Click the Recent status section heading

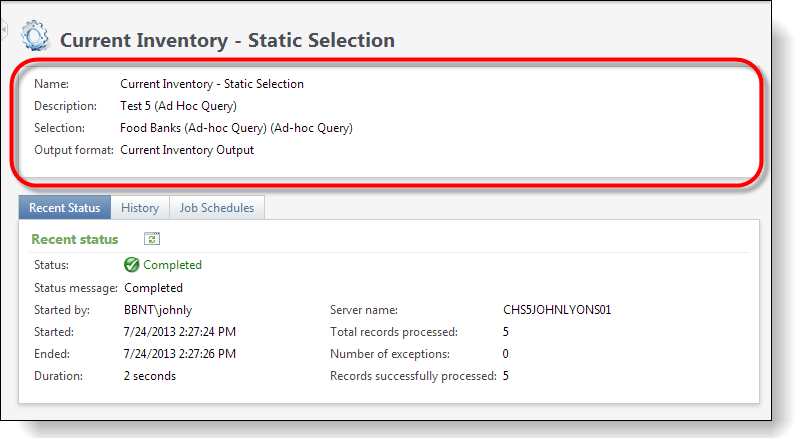pyautogui.click(x=75, y=239)
